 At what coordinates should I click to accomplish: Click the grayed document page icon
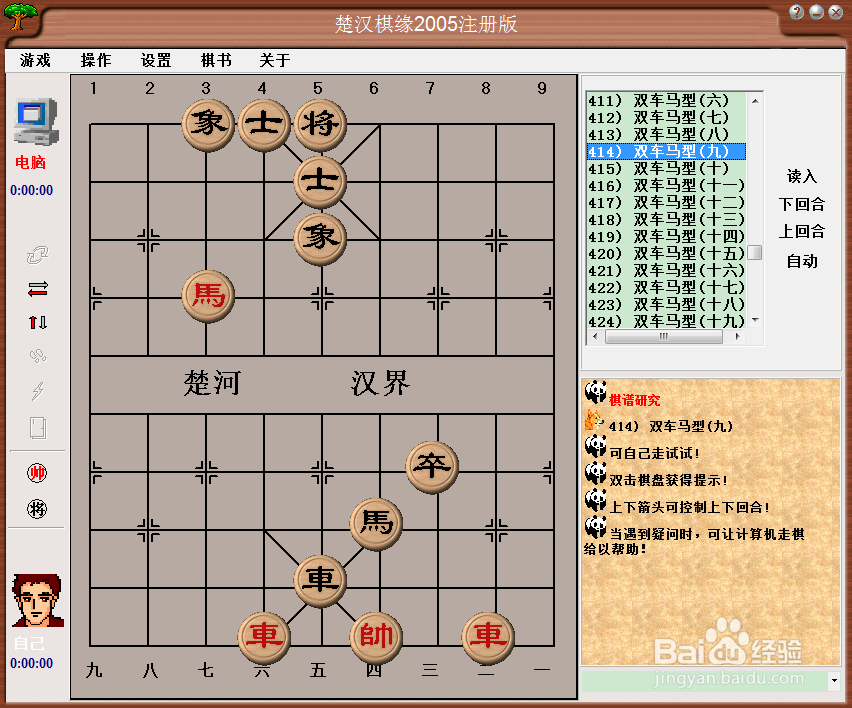coord(37,428)
